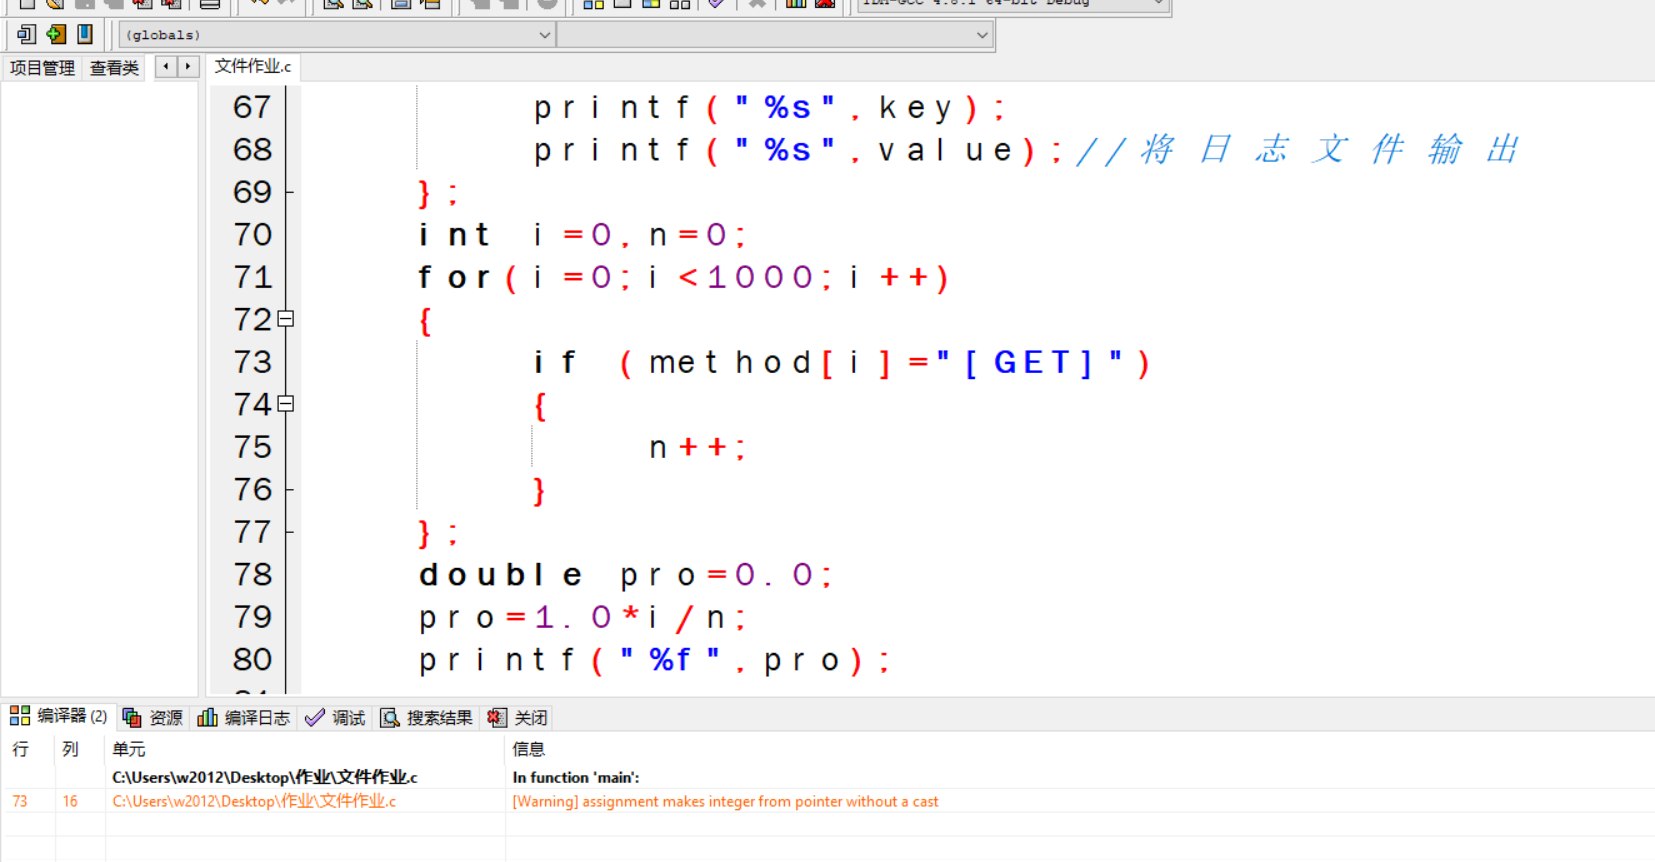Open the empty function list dropdown
Screen dimensions: 1655x862
pyautogui.click(x=774, y=35)
